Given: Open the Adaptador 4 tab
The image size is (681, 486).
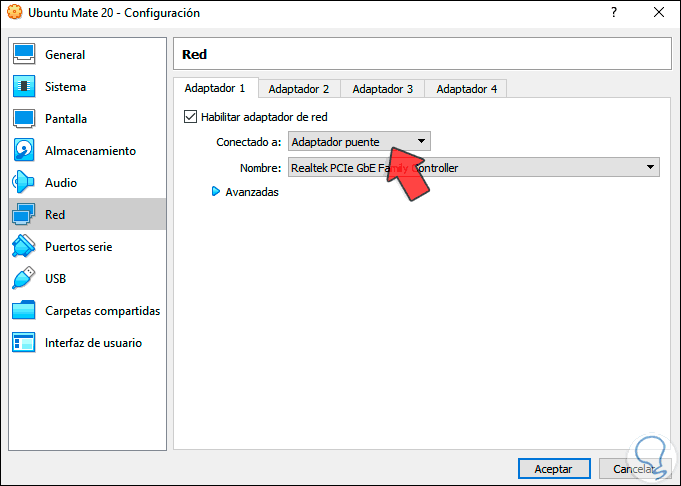Looking at the screenshot, I should [x=466, y=89].
